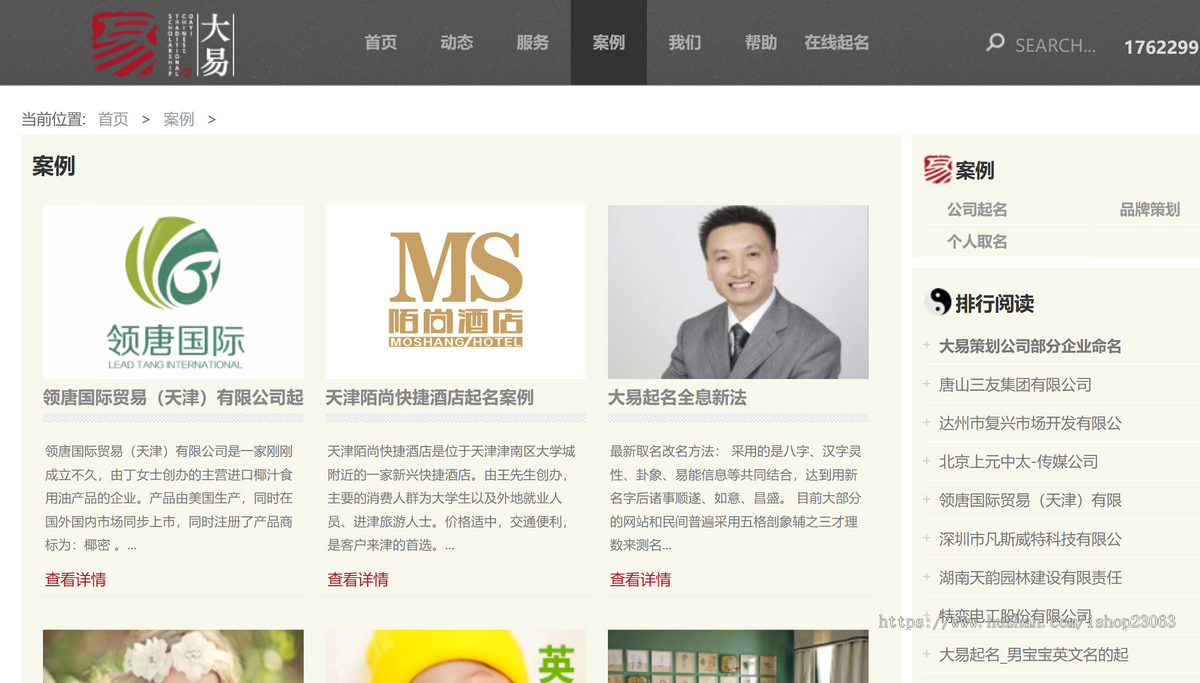
Task: Open ranking item 北京上元中太-传媒公司
Action: click(x=1018, y=461)
